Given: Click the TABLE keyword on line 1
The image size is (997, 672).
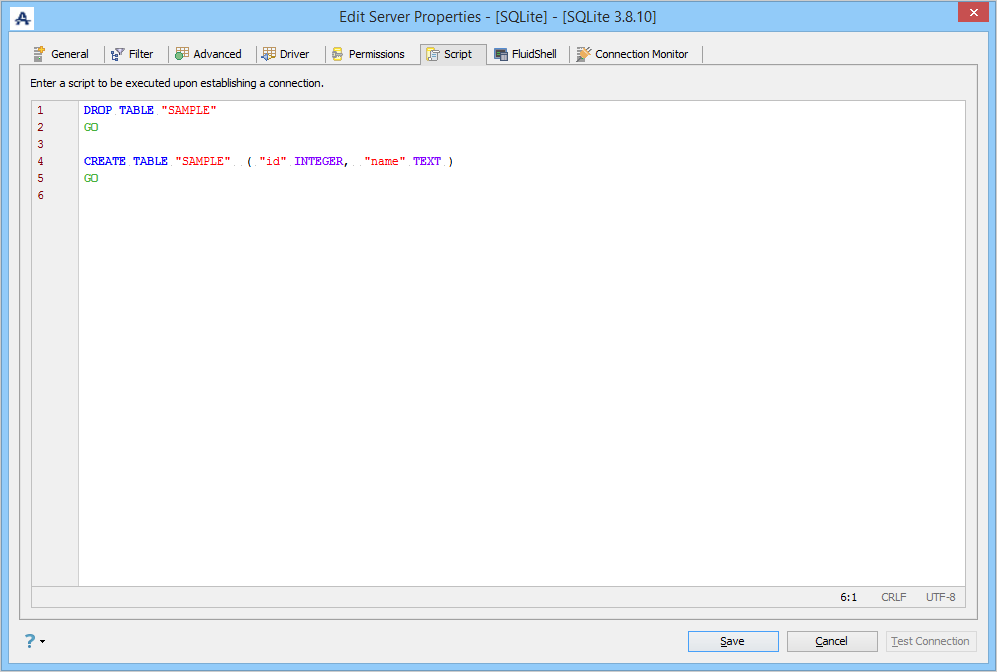Looking at the screenshot, I should point(137,110).
